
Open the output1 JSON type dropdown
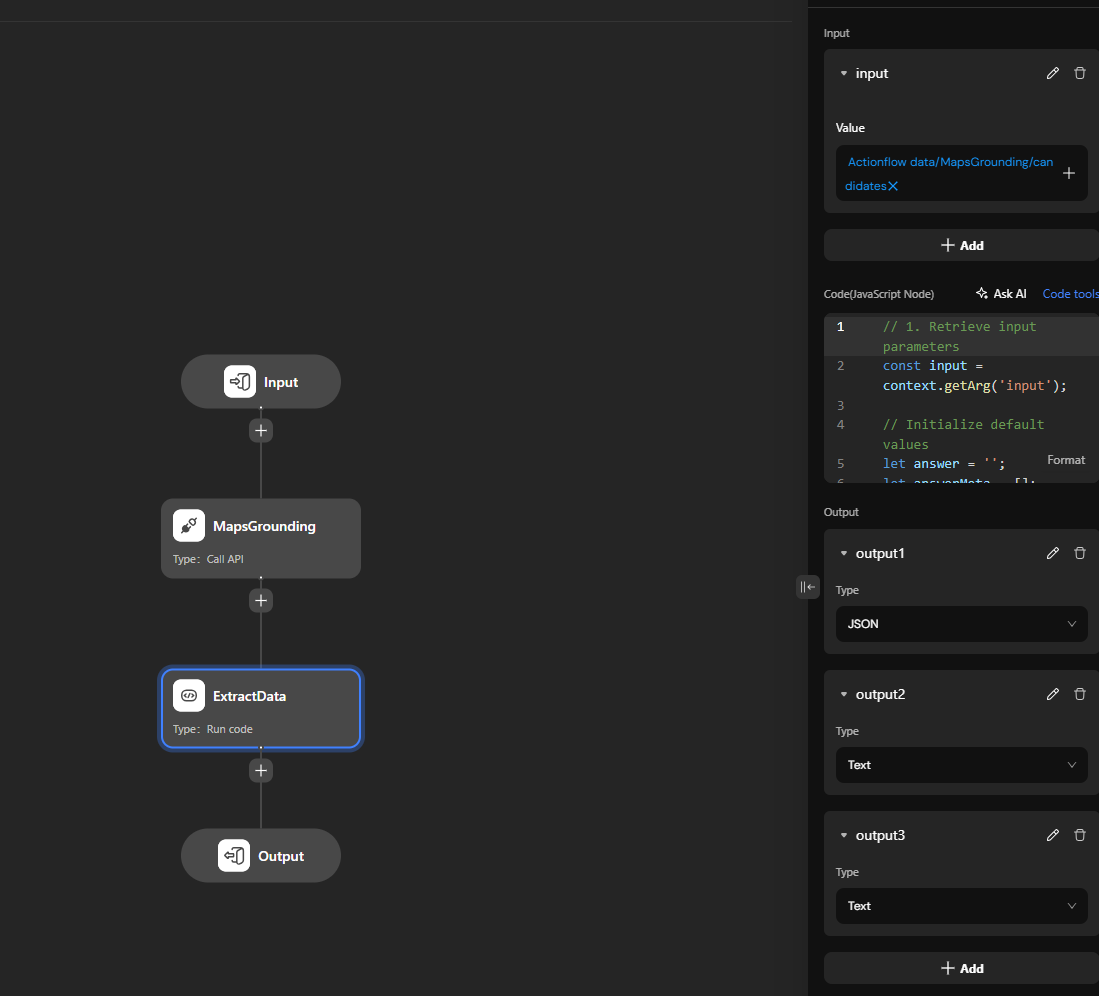960,624
